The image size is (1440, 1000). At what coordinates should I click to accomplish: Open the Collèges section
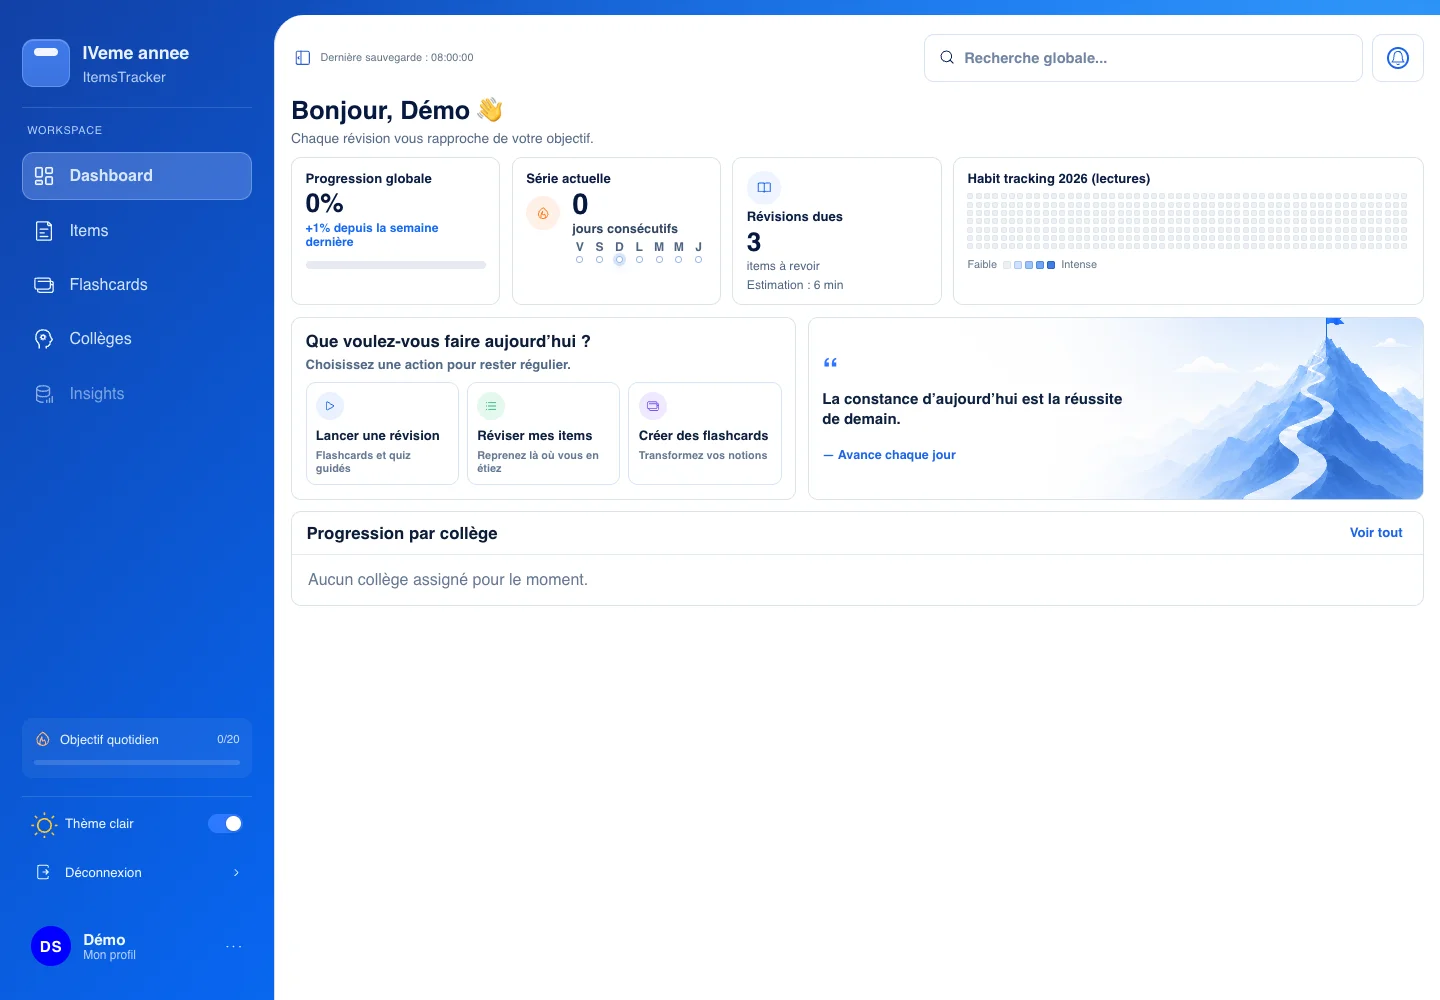(137, 339)
